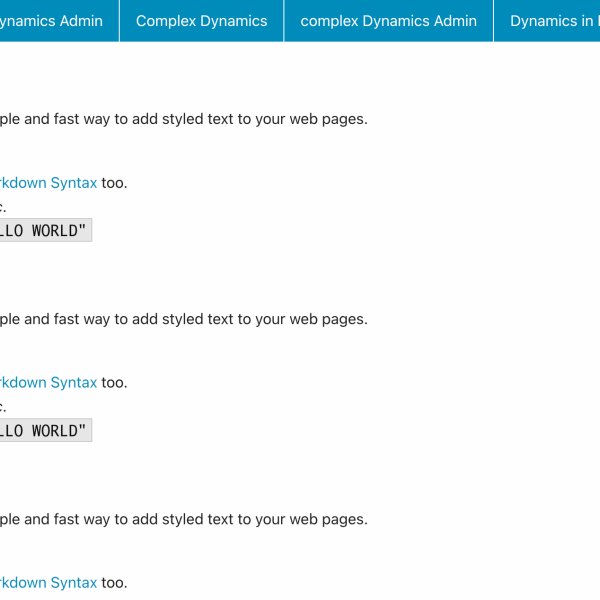
Task: Click the second 'HELLO WORLD' code block
Action: (44, 431)
